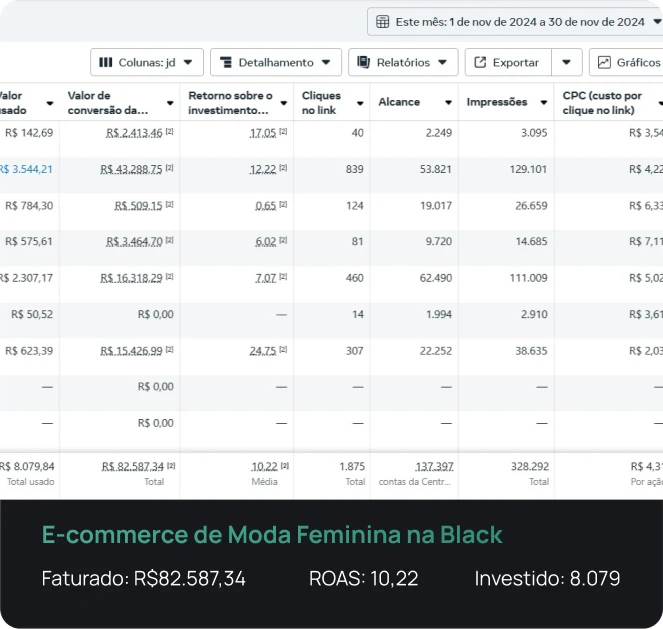Select the "Cliques no link" column header
This screenshot has width=663, height=629.
tap(322, 103)
